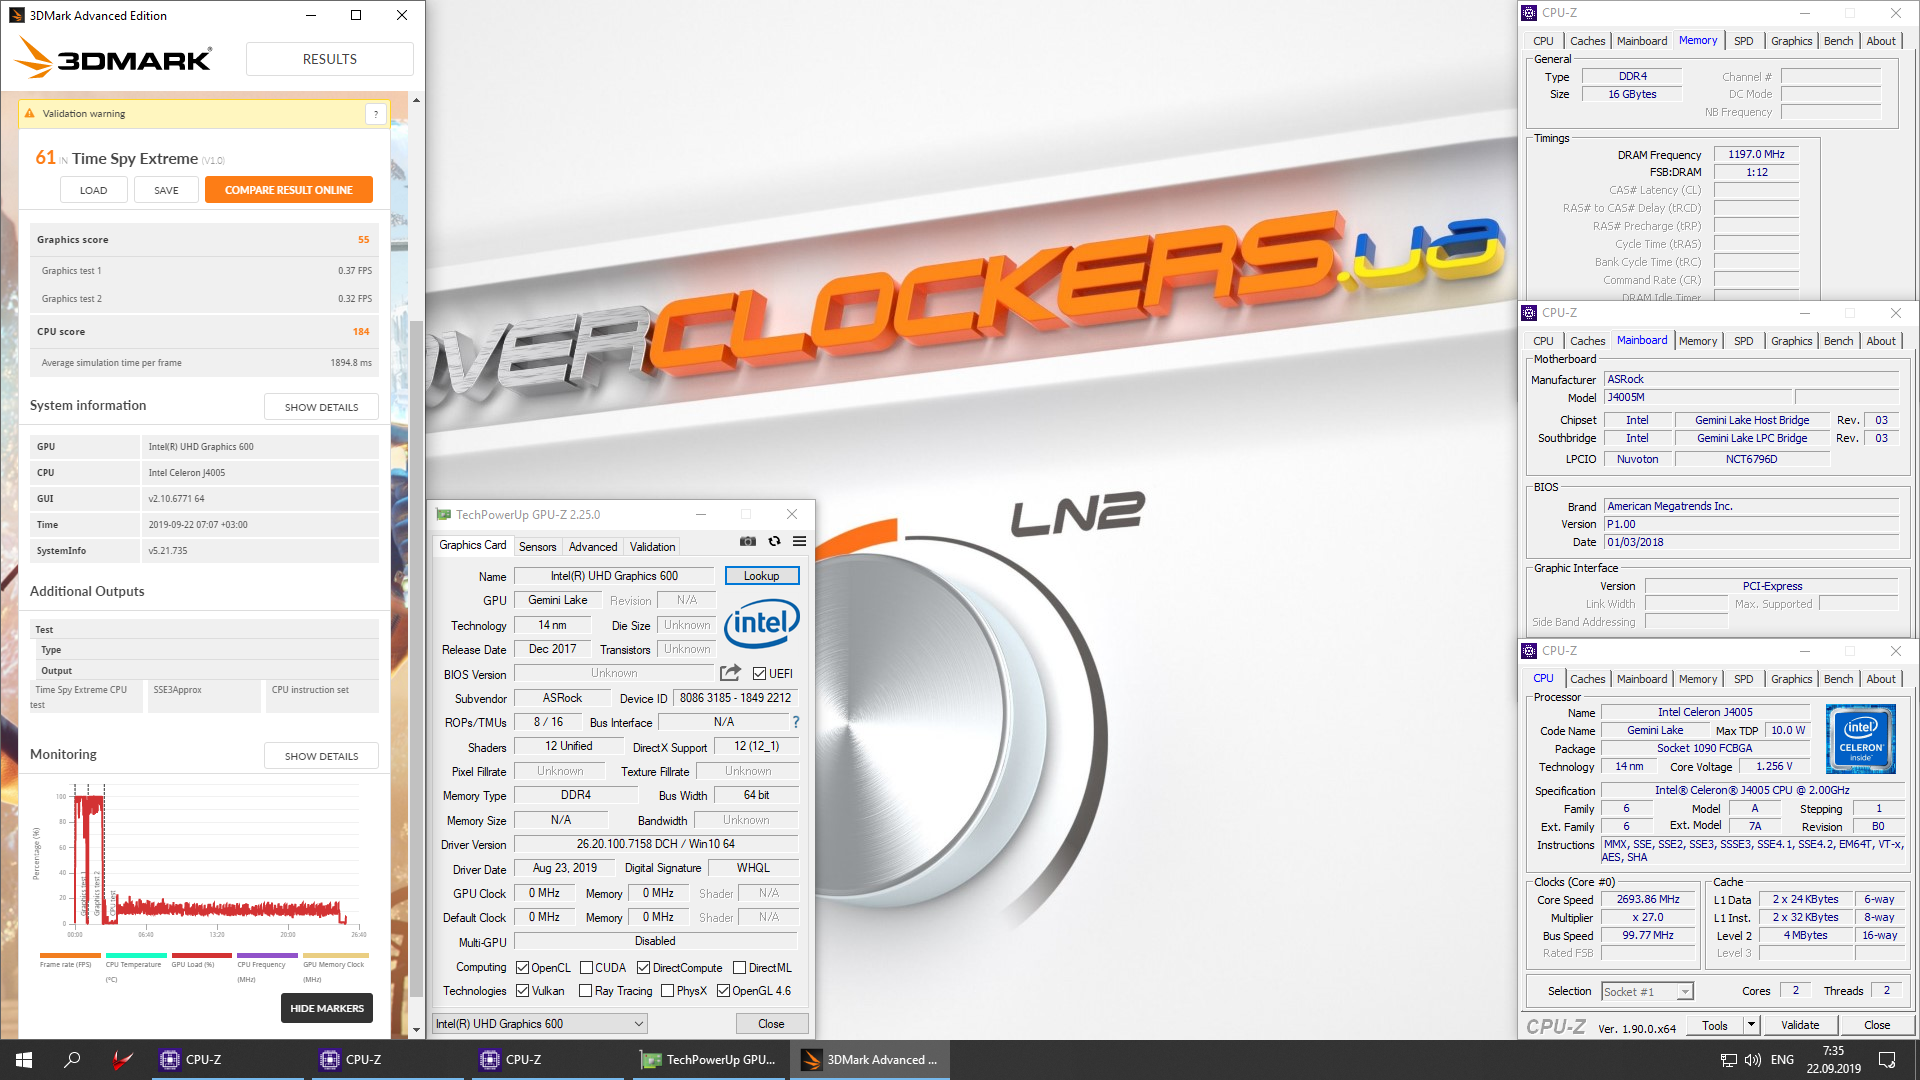The image size is (1920, 1080).
Task: Click the 3DMark Save button
Action: click(166, 190)
